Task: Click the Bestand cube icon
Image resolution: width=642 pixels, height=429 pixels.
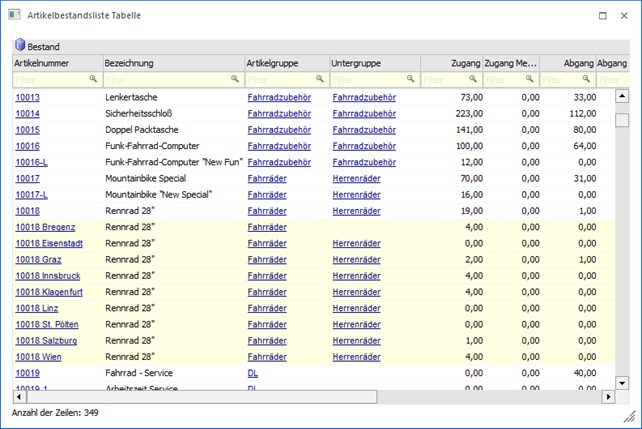Action: (x=19, y=46)
